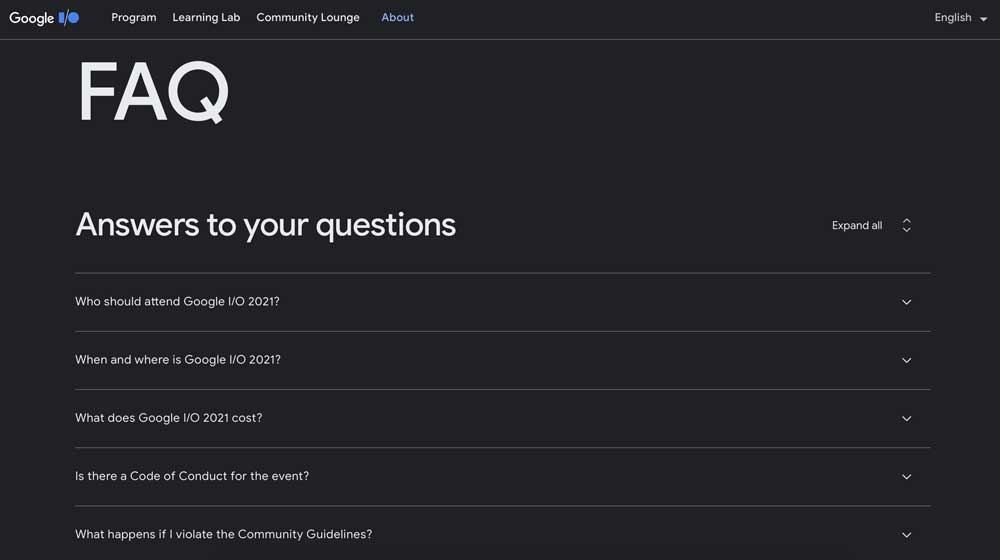
Task: Click the Expand all double-chevron icon
Action: coord(906,225)
